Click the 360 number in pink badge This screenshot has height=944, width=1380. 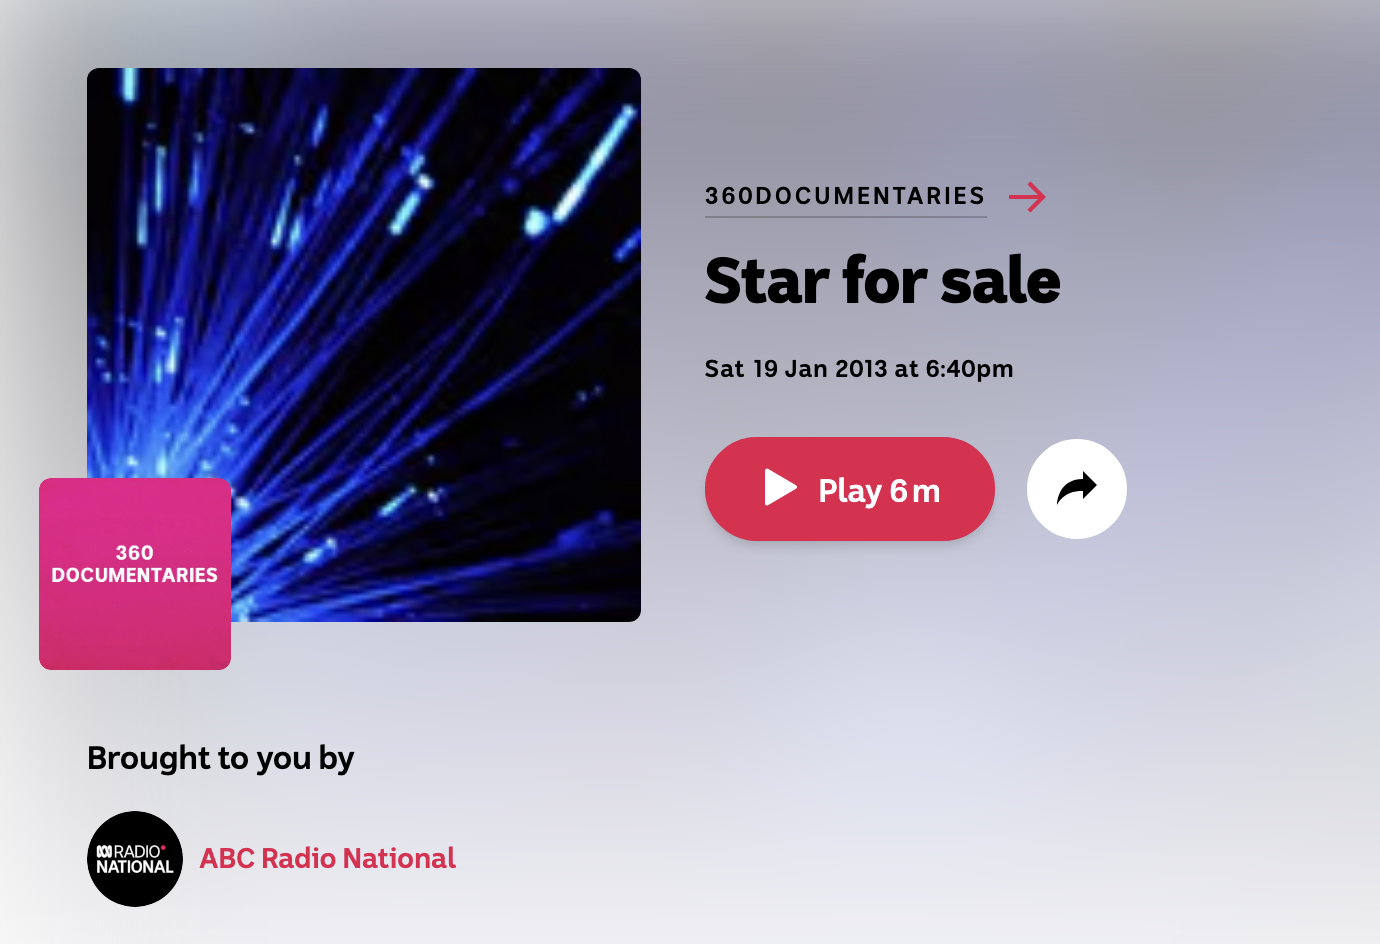[x=135, y=553]
